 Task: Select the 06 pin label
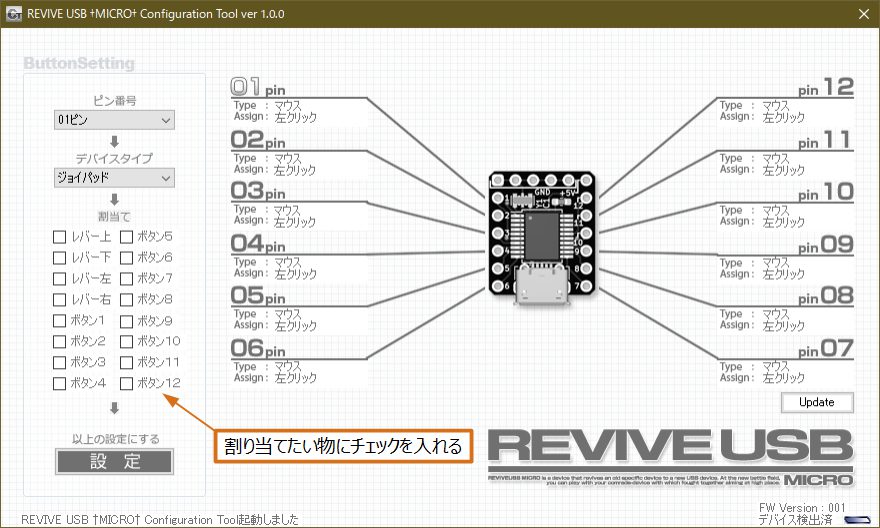coord(258,348)
